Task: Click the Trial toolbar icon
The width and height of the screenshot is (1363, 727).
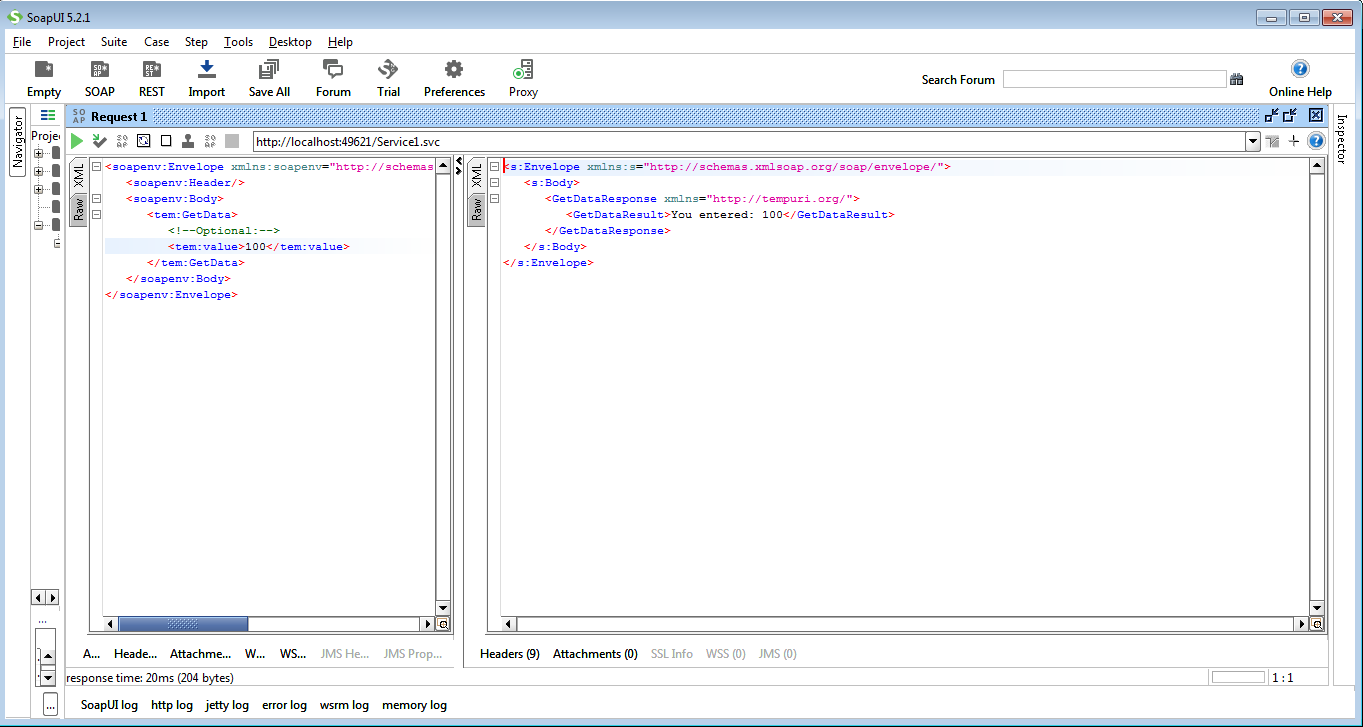Action: pyautogui.click(x=388, y=78)
